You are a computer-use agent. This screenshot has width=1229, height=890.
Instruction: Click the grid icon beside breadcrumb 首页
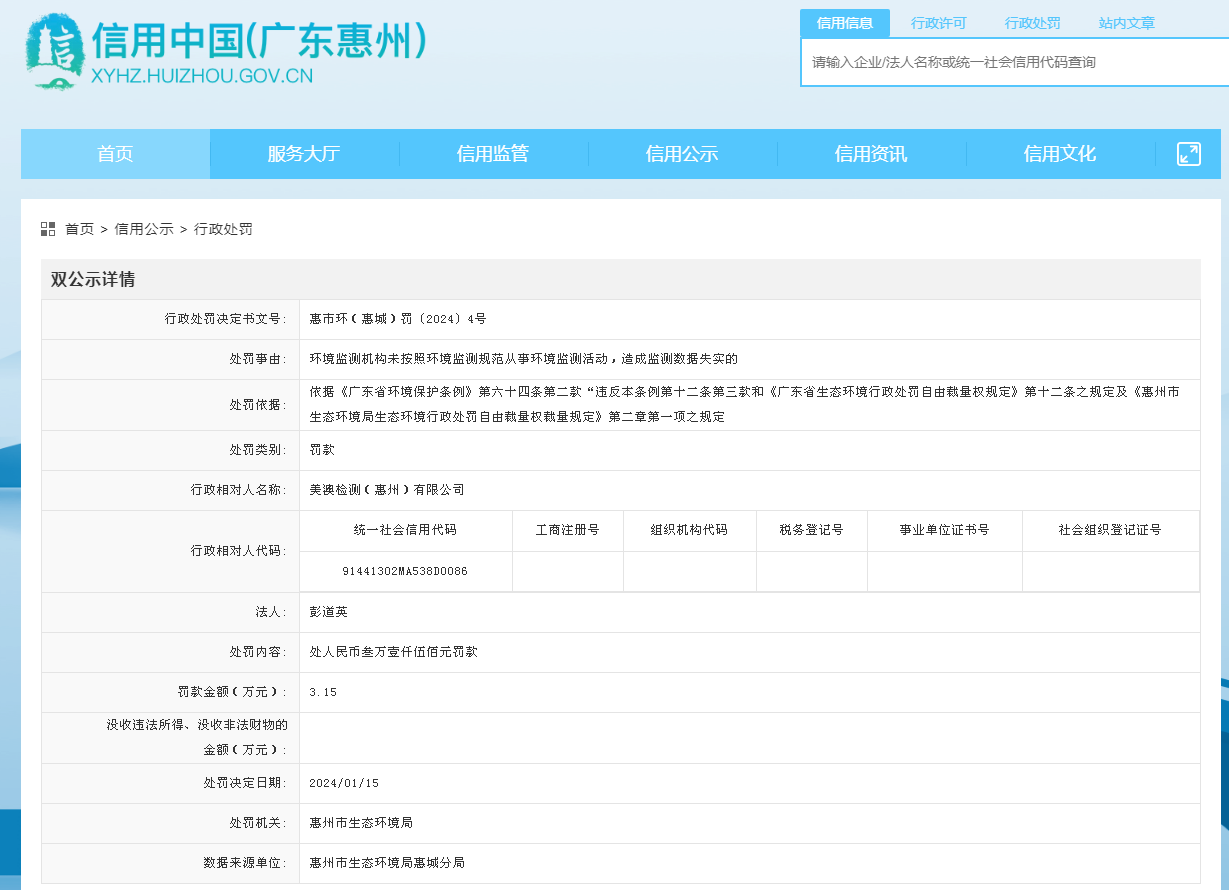click(48, 229)
